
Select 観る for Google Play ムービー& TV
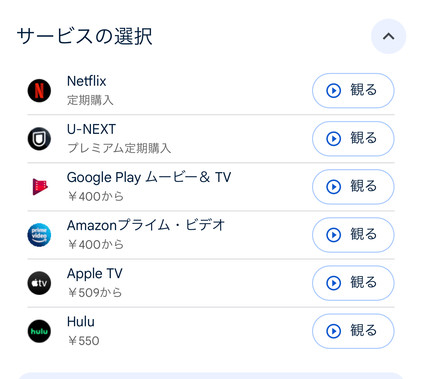pos(353,187)
